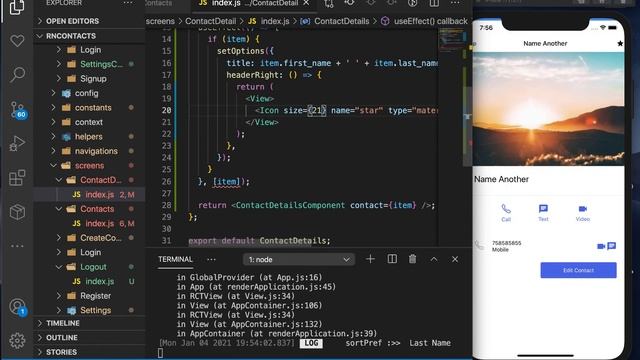Open the Explorer view in activity bar
This screenshot has height=360, width=640.
(x=17, y=7)
